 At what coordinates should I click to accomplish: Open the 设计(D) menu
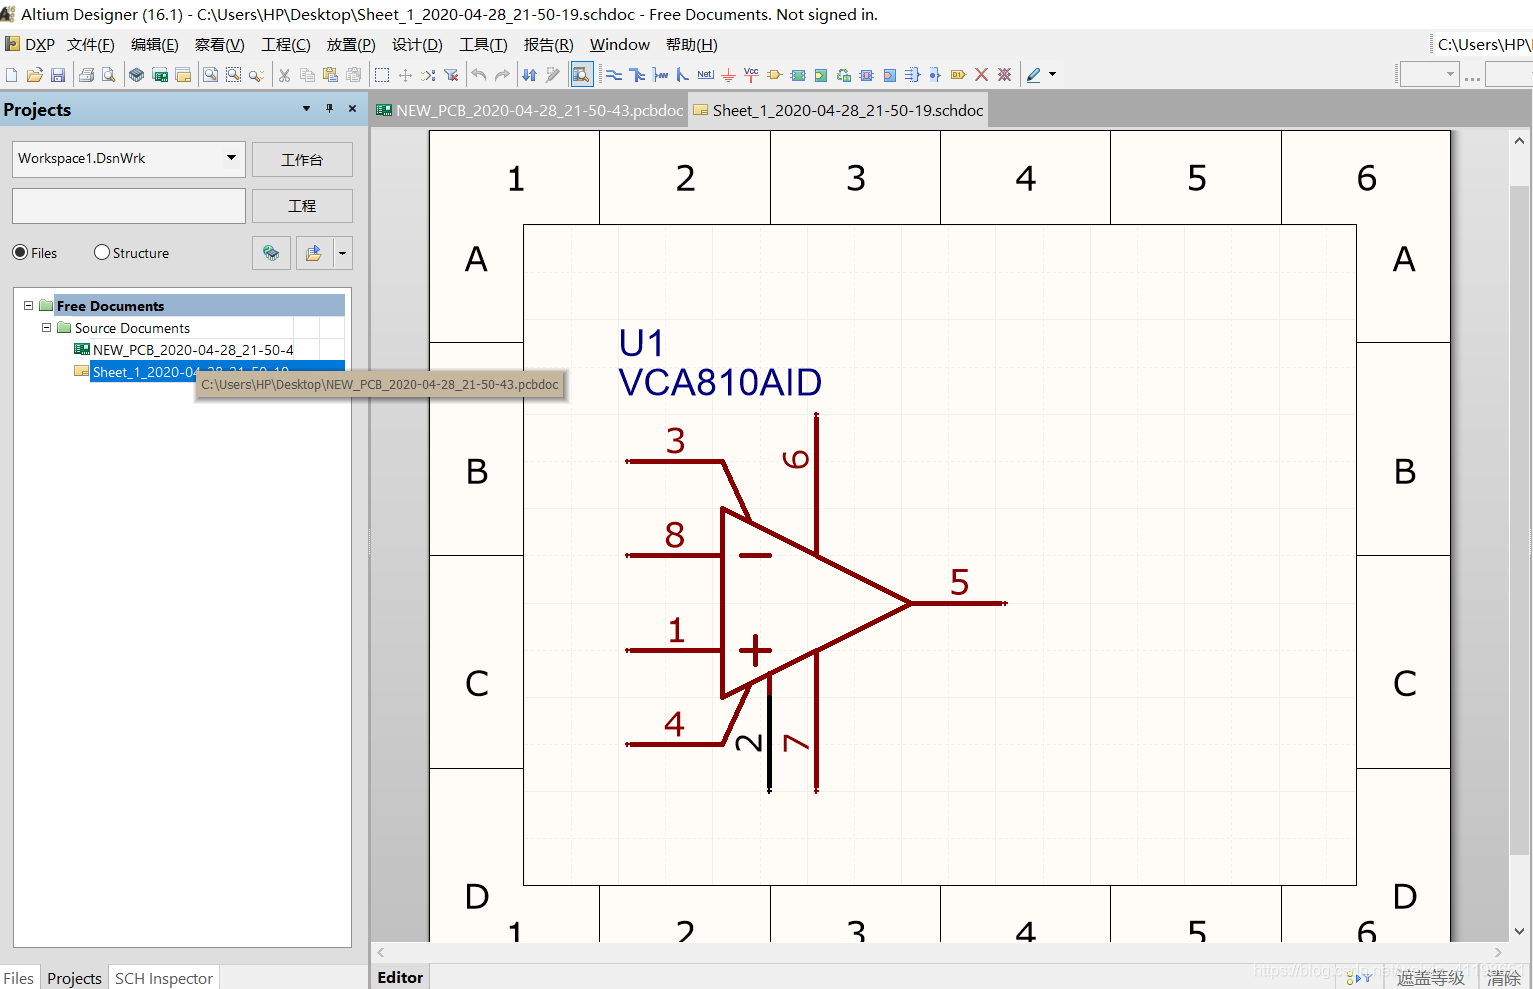point(417,45)
